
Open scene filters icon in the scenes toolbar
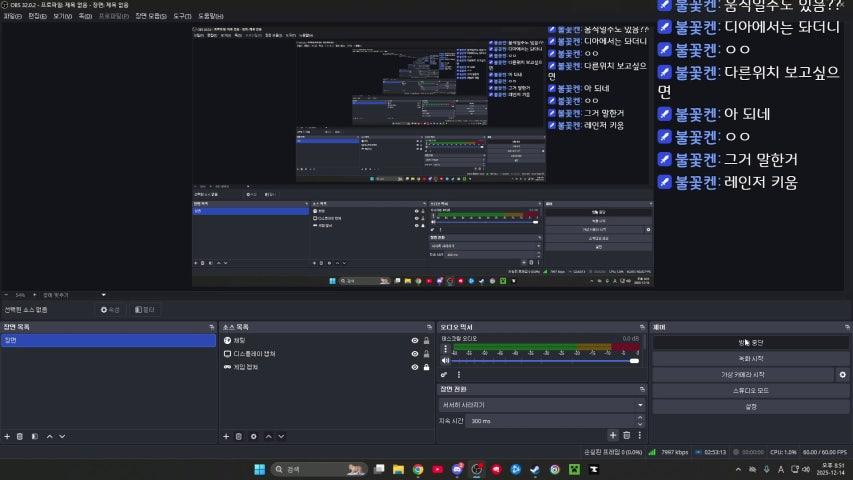[34, 436]
